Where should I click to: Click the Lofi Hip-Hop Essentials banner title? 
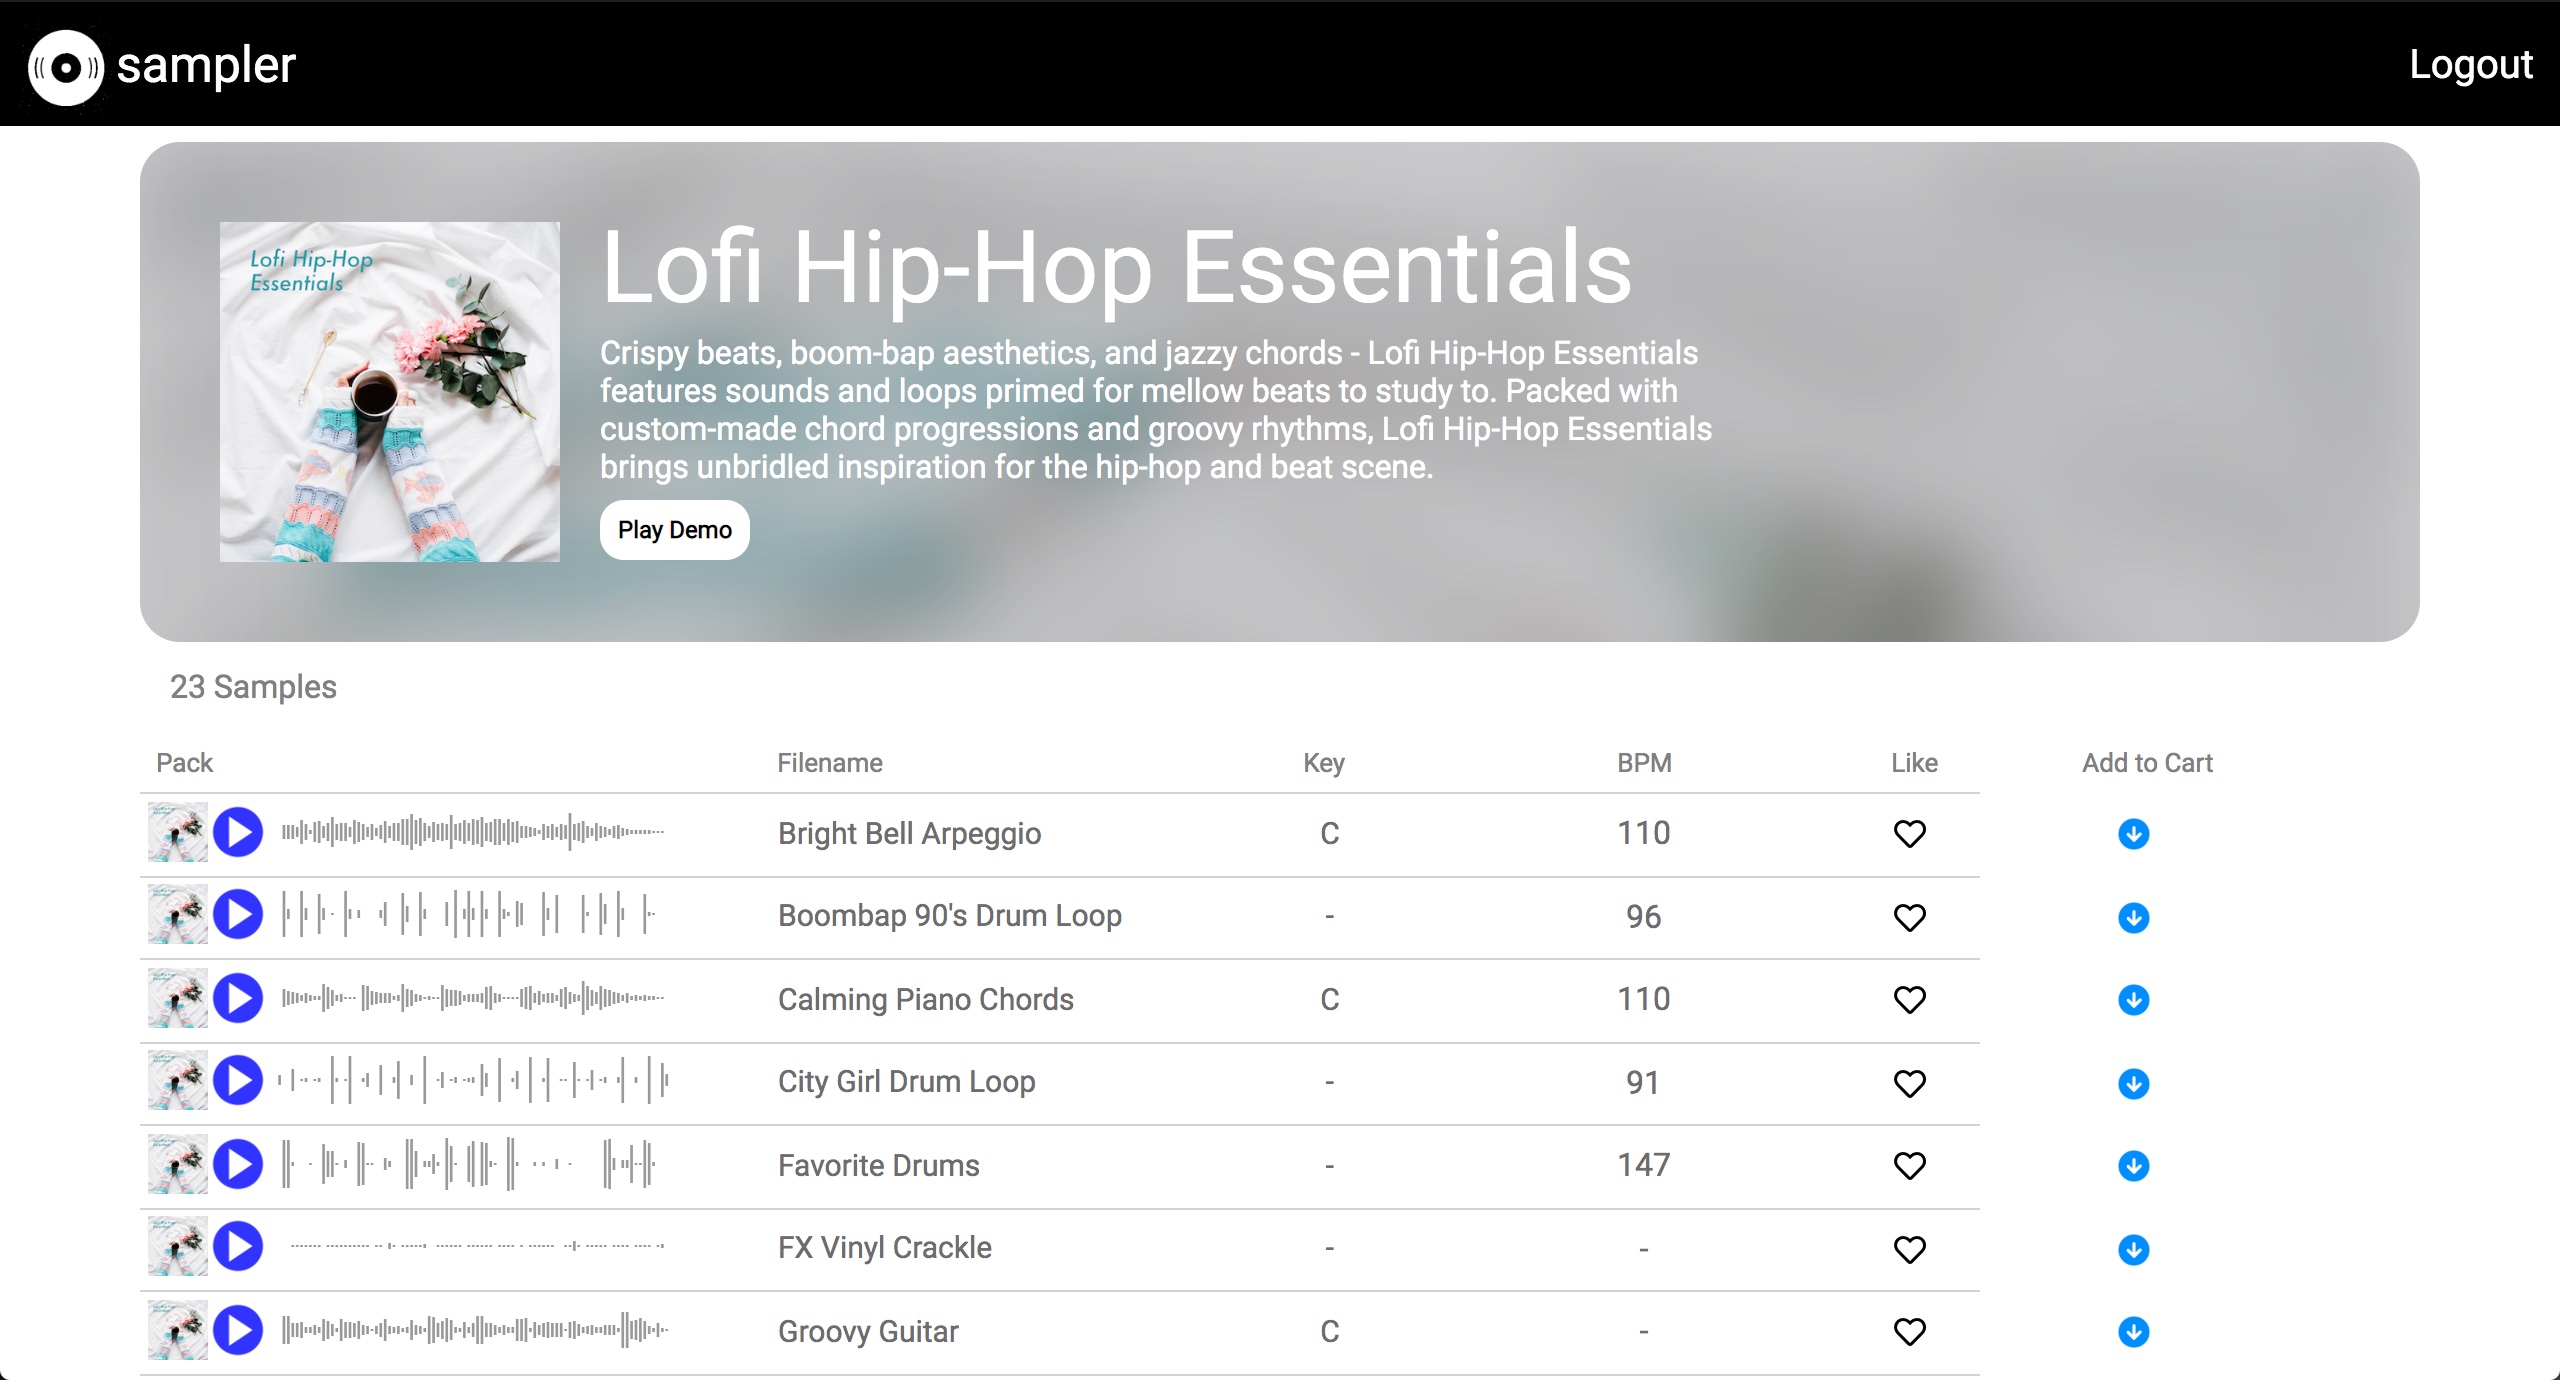click(x=1116, y=268)
